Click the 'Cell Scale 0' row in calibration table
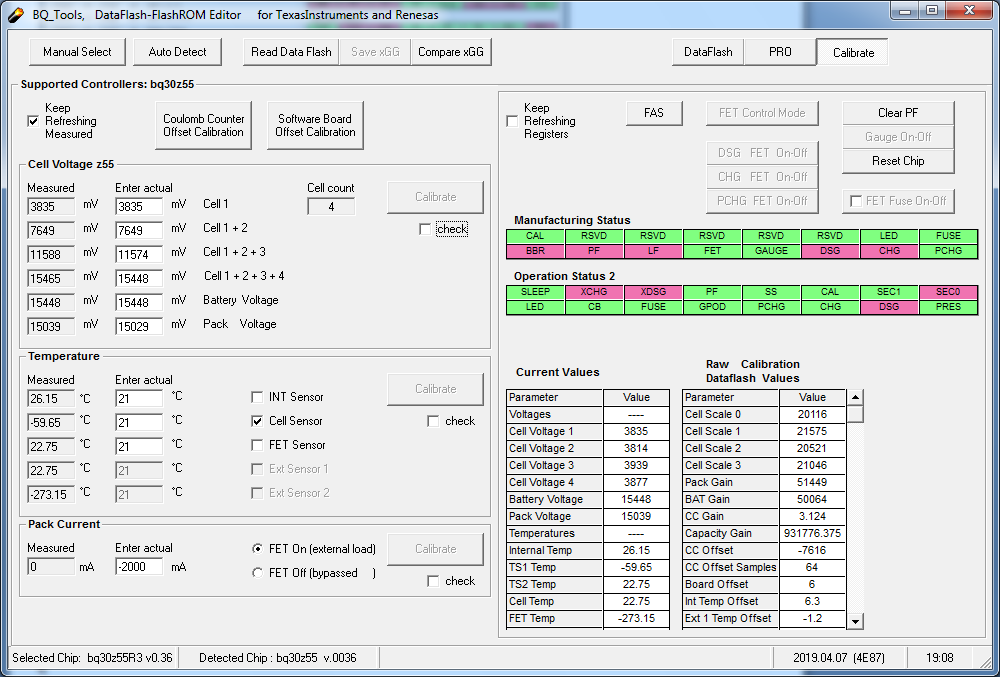This screenshot has width=1000, height=677. [763, 414]
